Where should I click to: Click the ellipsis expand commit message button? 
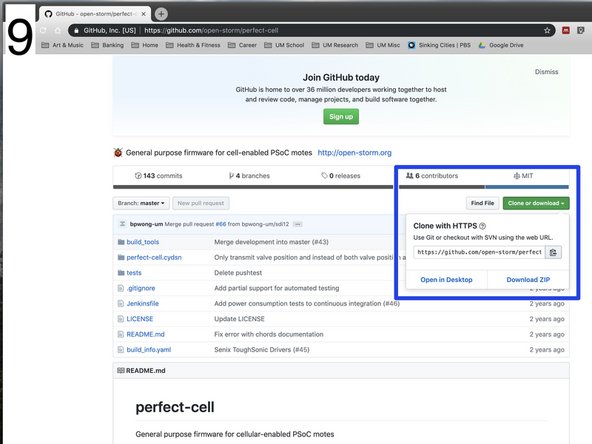(x=298, y=224)
